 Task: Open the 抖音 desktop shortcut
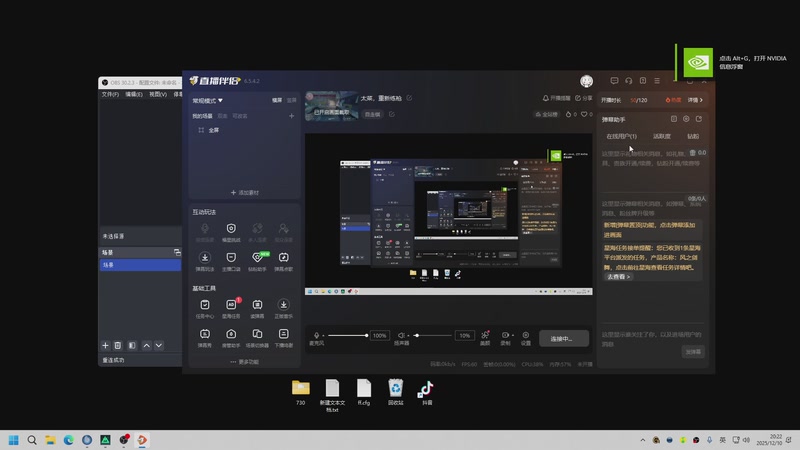427,392
